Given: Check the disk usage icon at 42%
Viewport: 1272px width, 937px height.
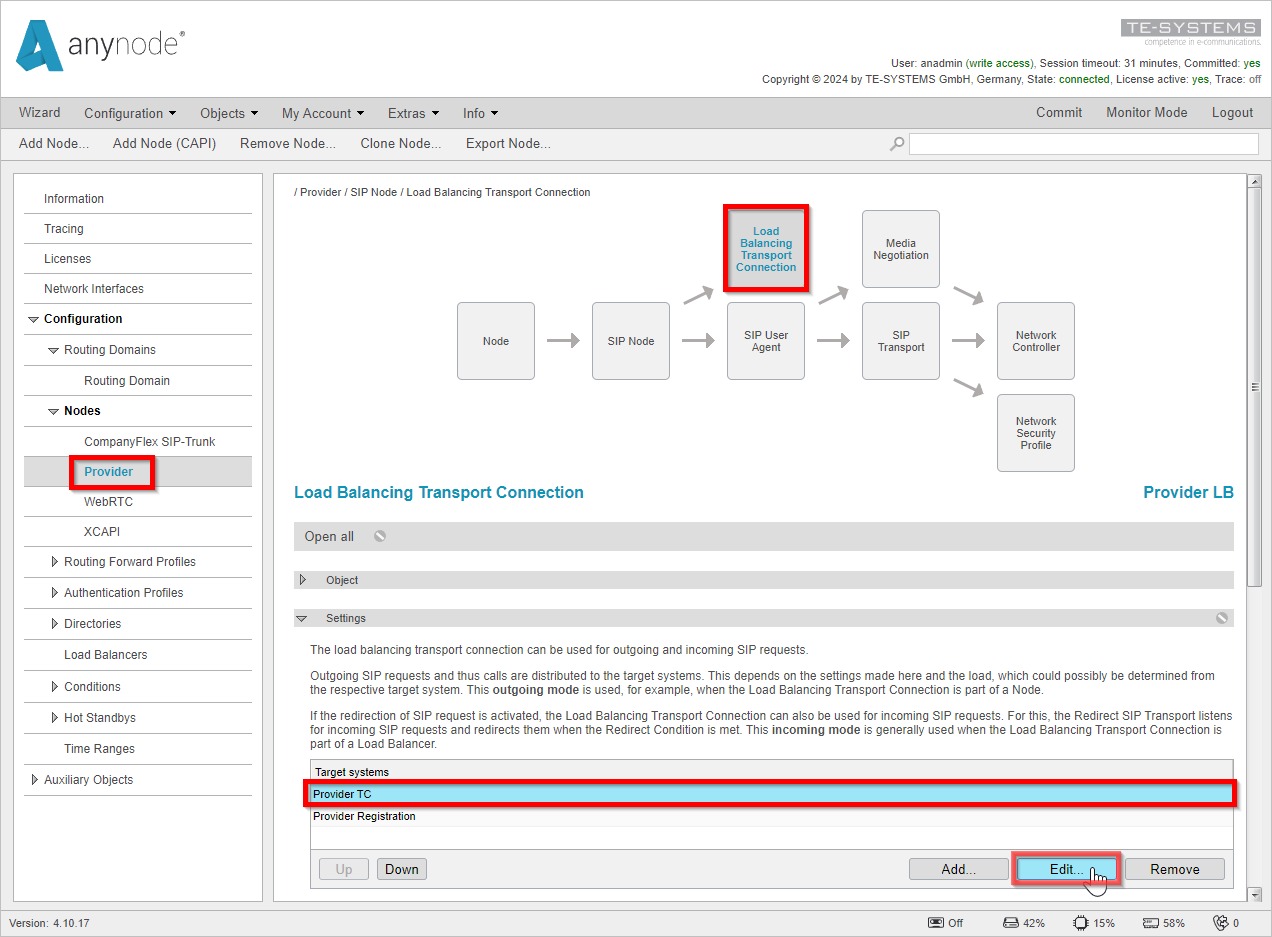Looking at the screenshot, I should click(1010, 922).
